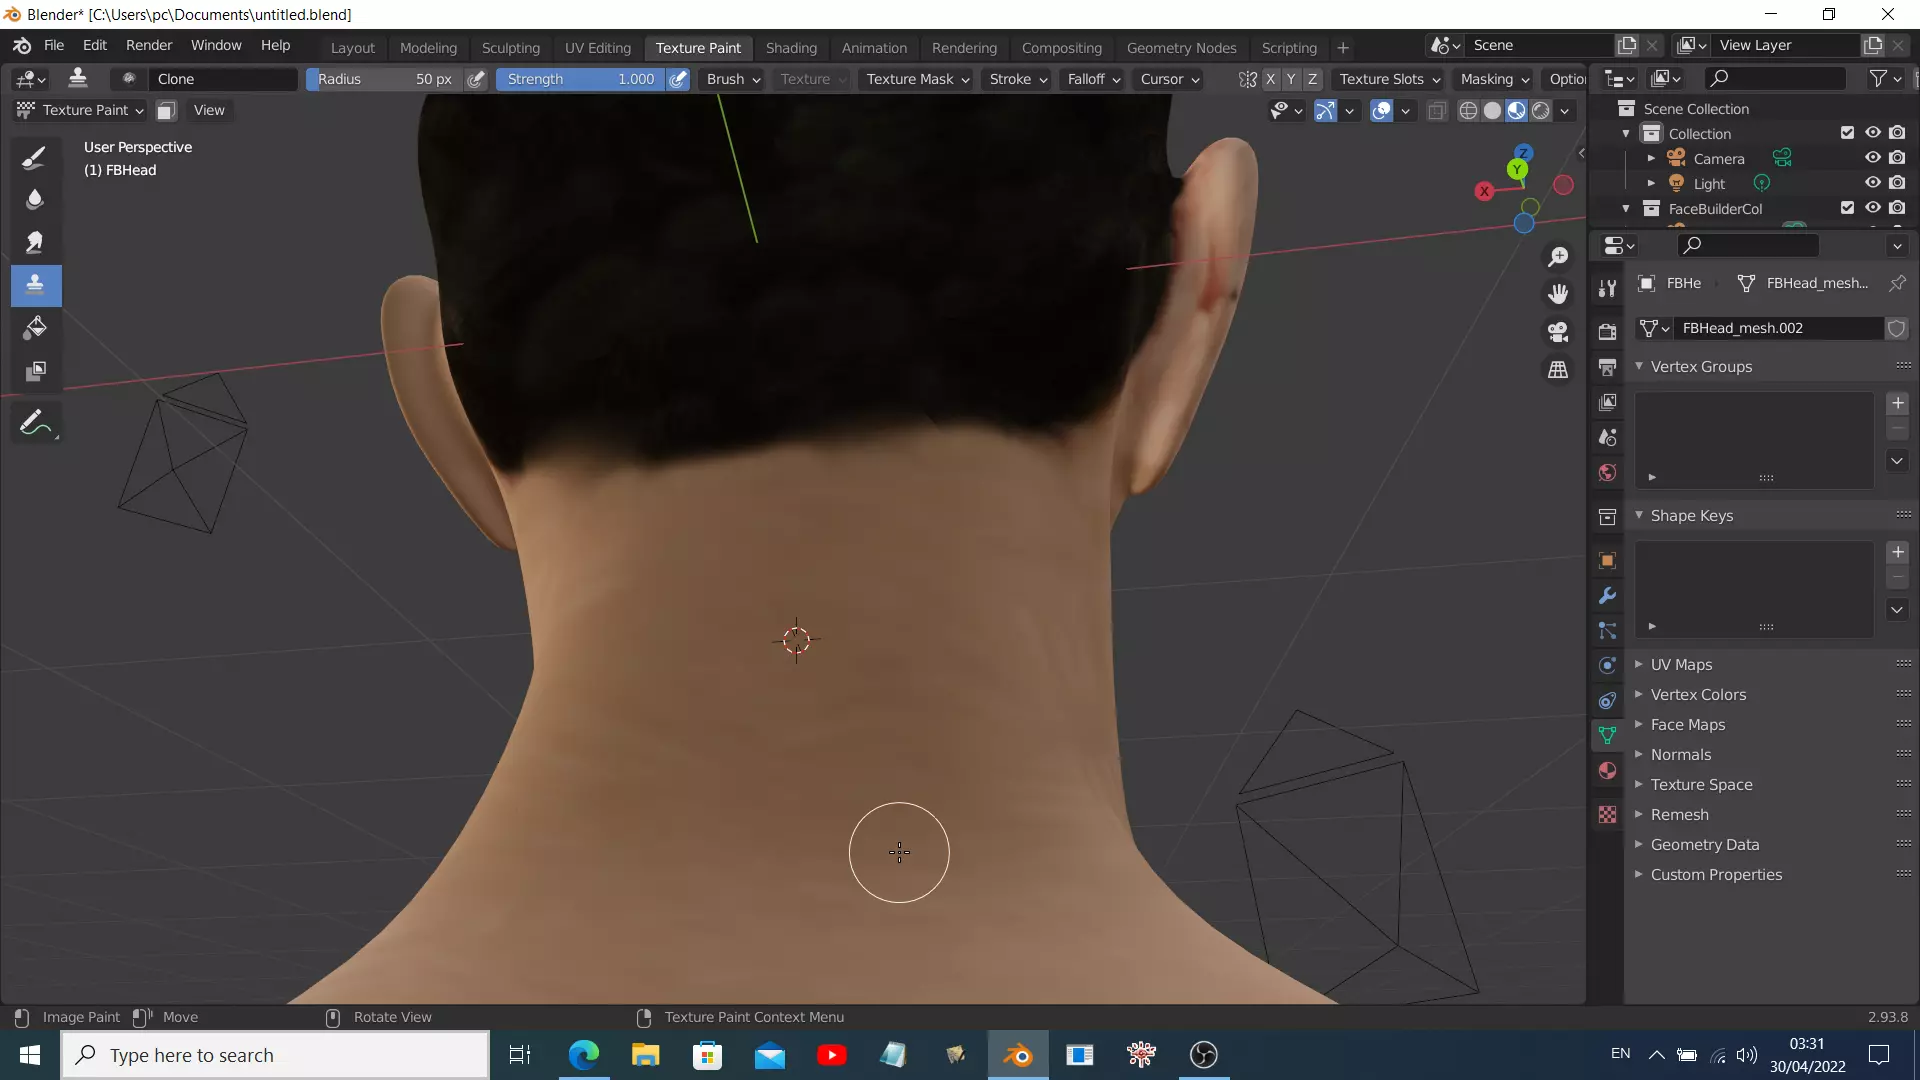Toggle camera view icon in viewport
The image size is (1920, 1080).
(1558, 332)
